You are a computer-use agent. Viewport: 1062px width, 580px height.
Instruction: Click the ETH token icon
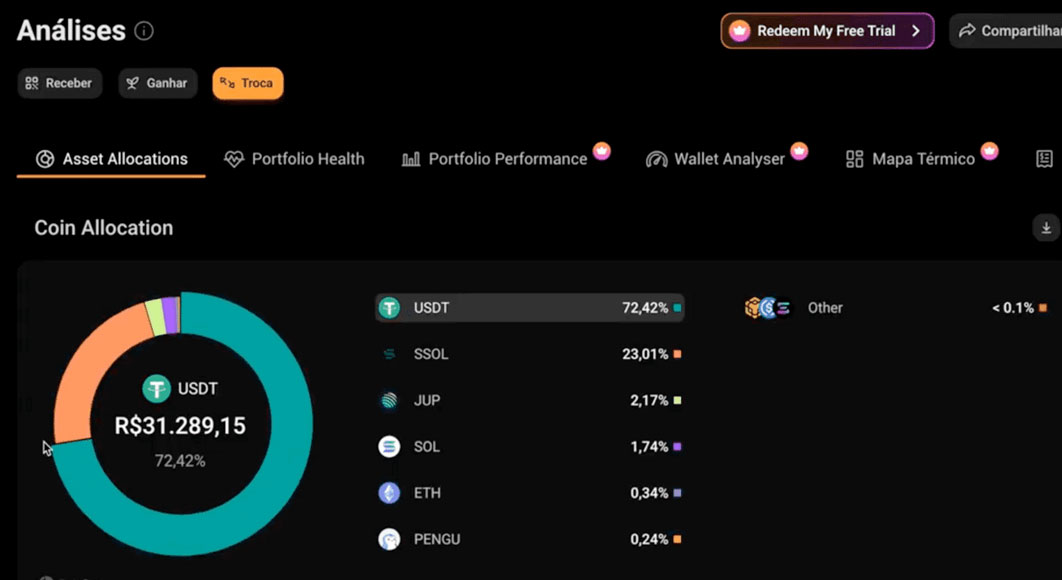pos(389,493)
